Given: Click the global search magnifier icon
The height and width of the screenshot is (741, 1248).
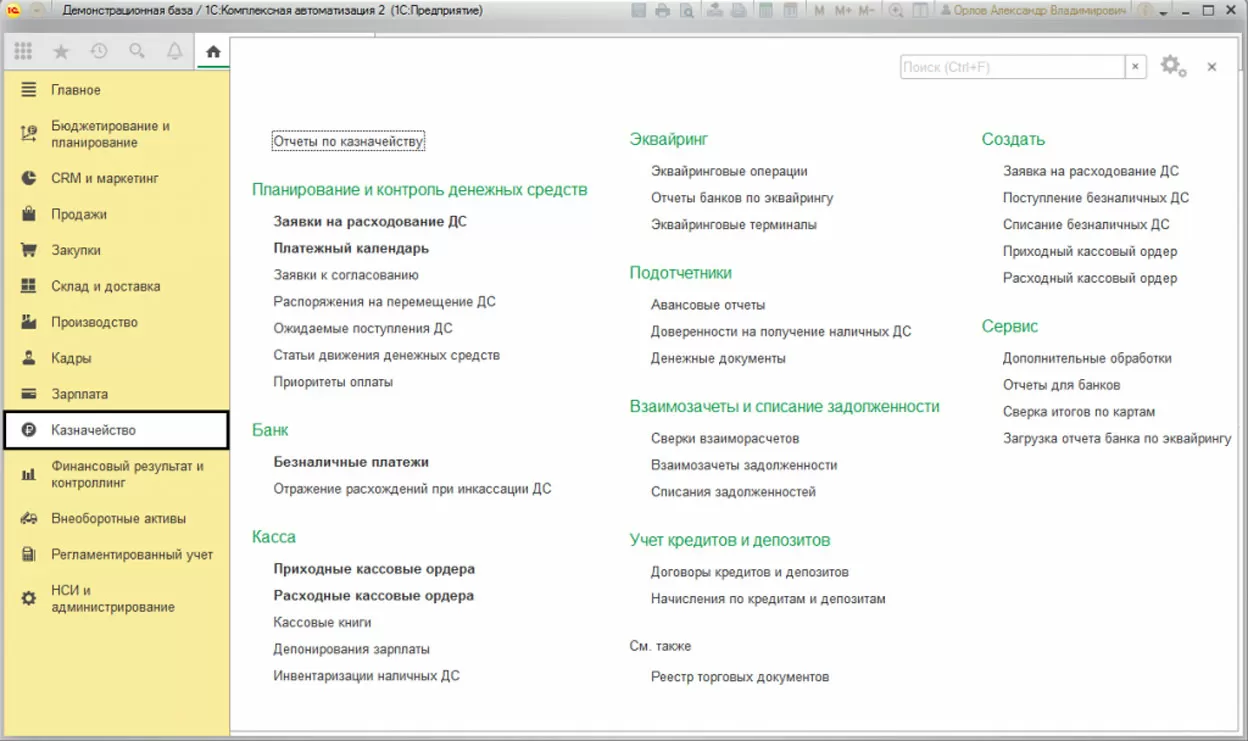Looking at the screenshot, I should coord(137,51).
